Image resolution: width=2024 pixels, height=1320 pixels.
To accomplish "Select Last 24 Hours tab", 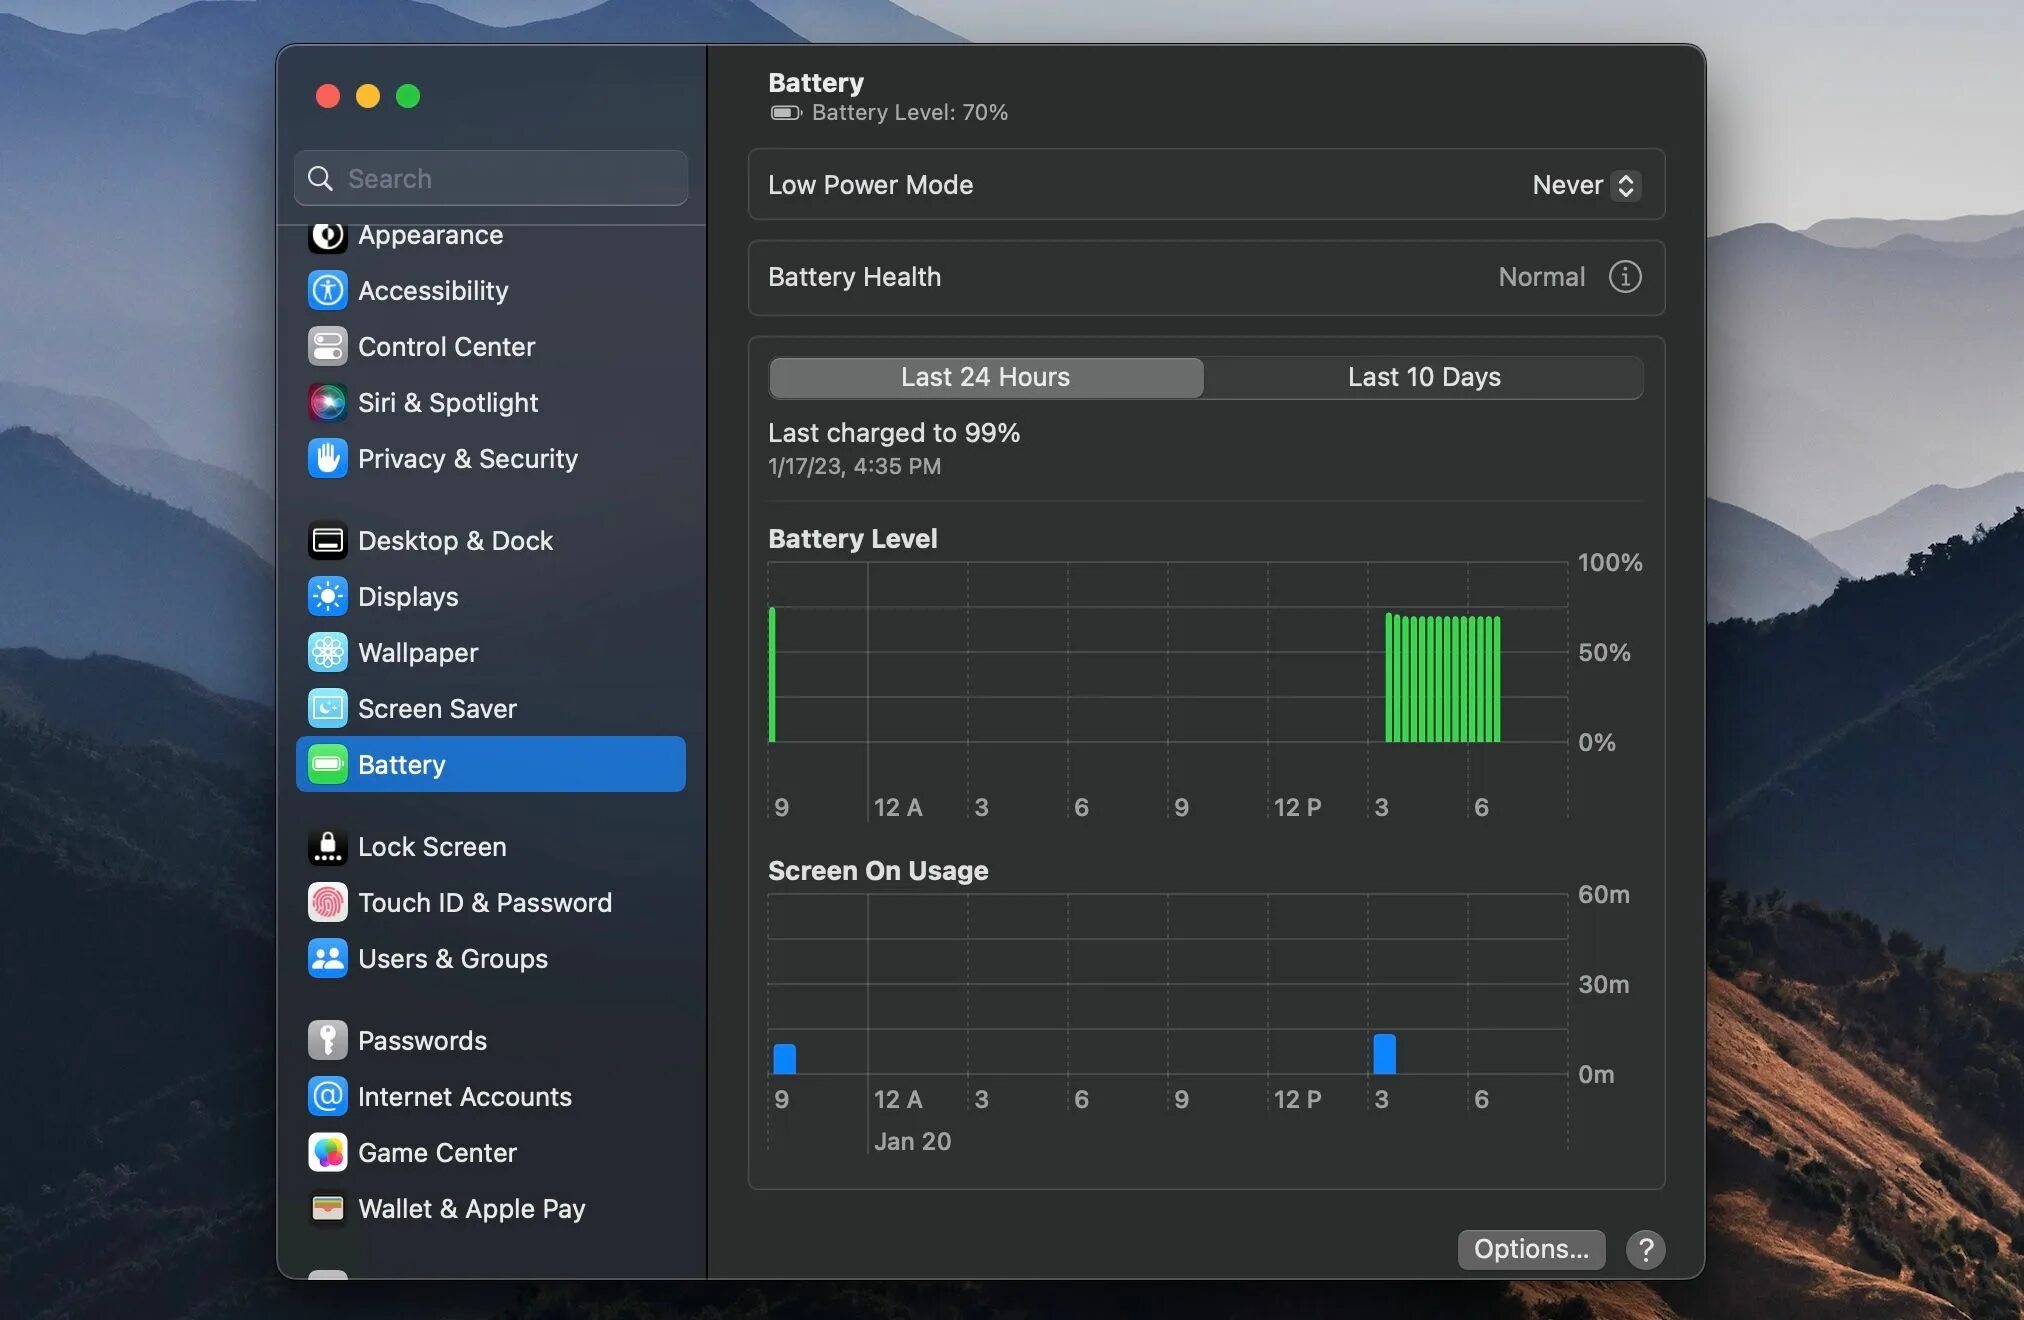I will (986, 377).
